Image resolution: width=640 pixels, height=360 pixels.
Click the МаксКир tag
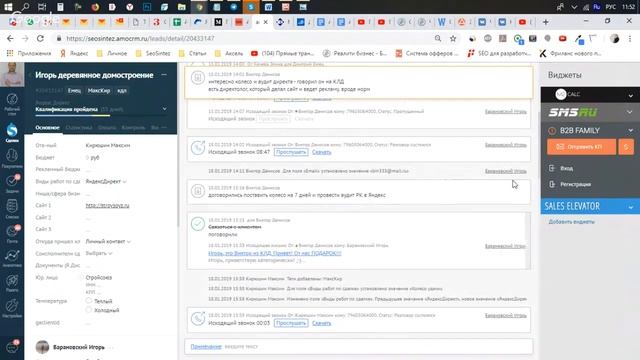pos(99,90)
